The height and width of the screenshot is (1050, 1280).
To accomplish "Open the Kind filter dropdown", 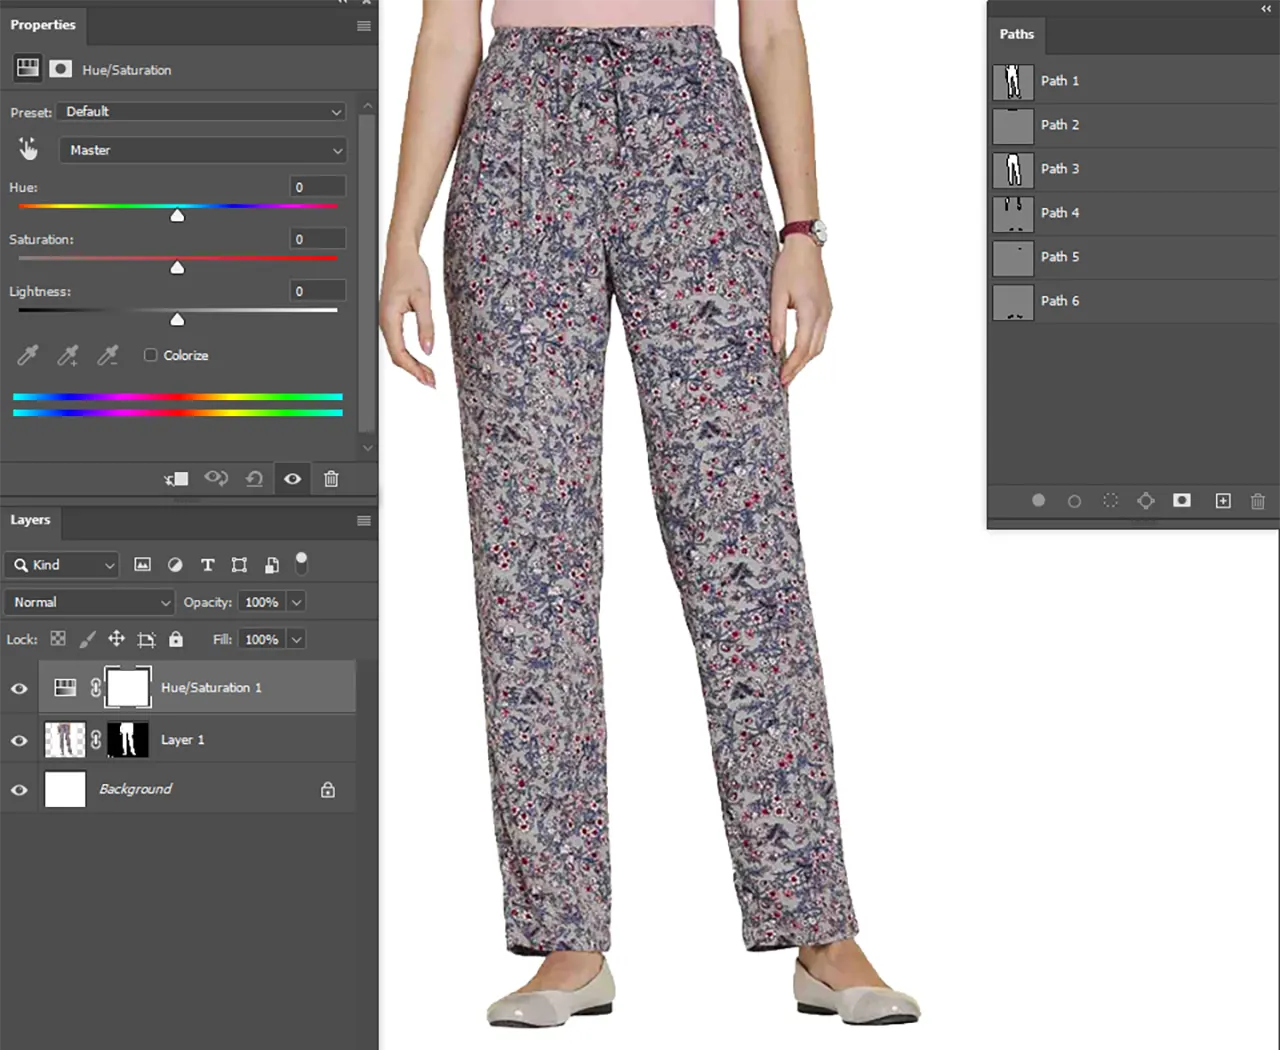I will click(62, 565).
